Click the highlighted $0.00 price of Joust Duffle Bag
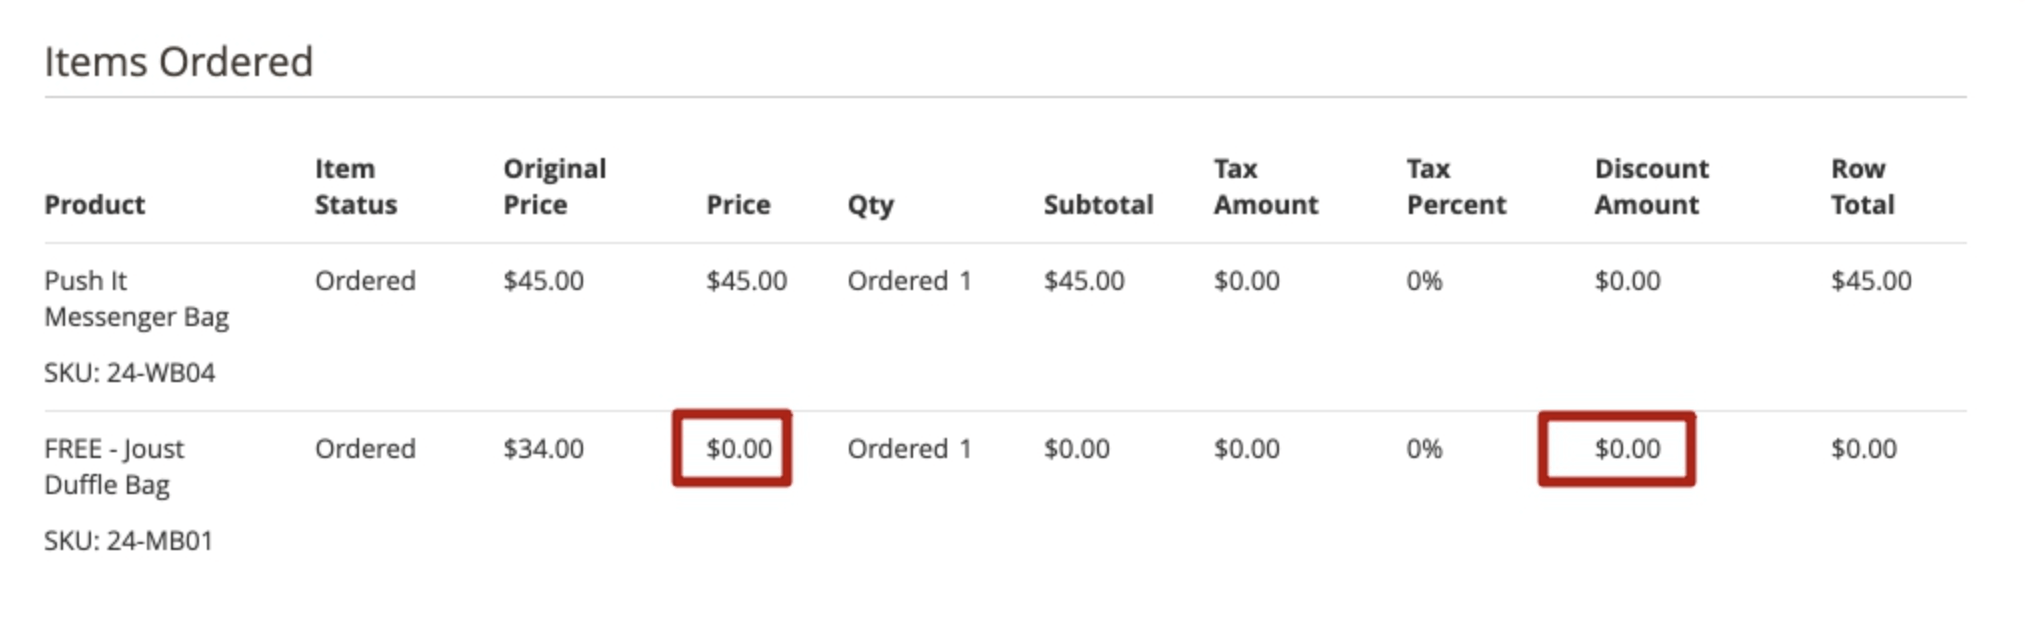 (x=739, y=449)
